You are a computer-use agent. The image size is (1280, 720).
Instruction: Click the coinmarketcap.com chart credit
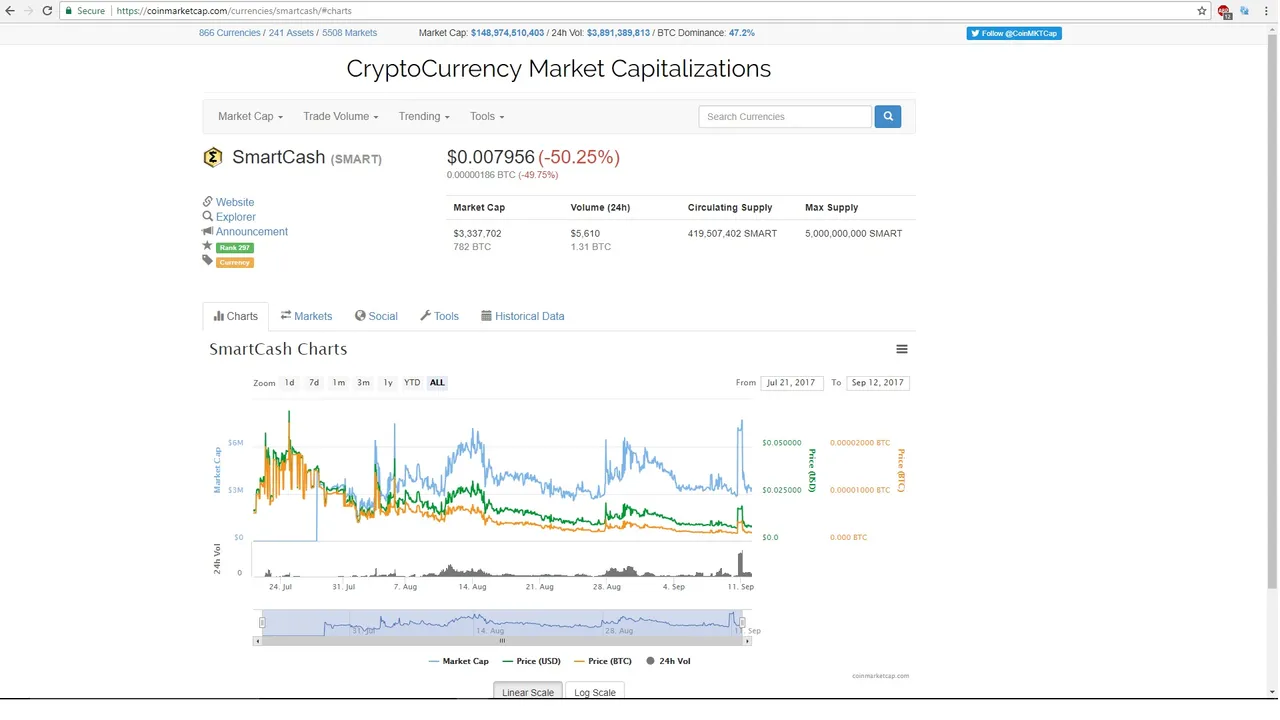881,676
